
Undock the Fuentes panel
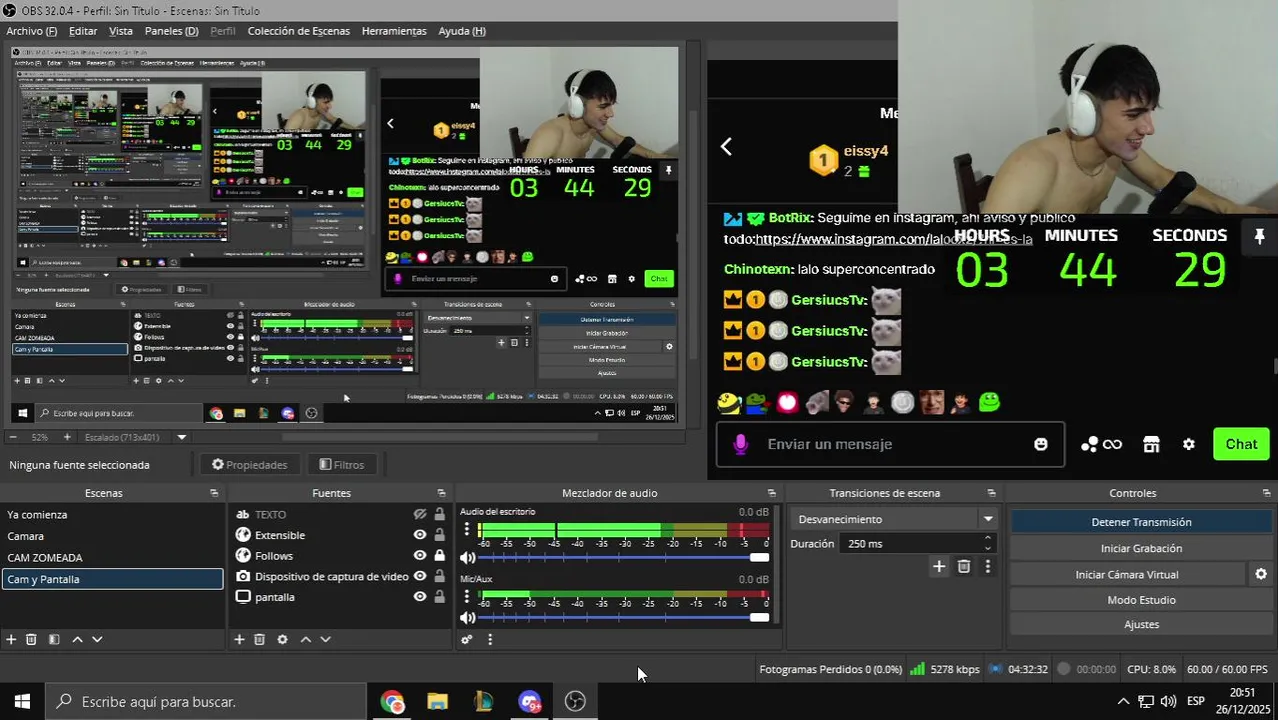(442, 493)
